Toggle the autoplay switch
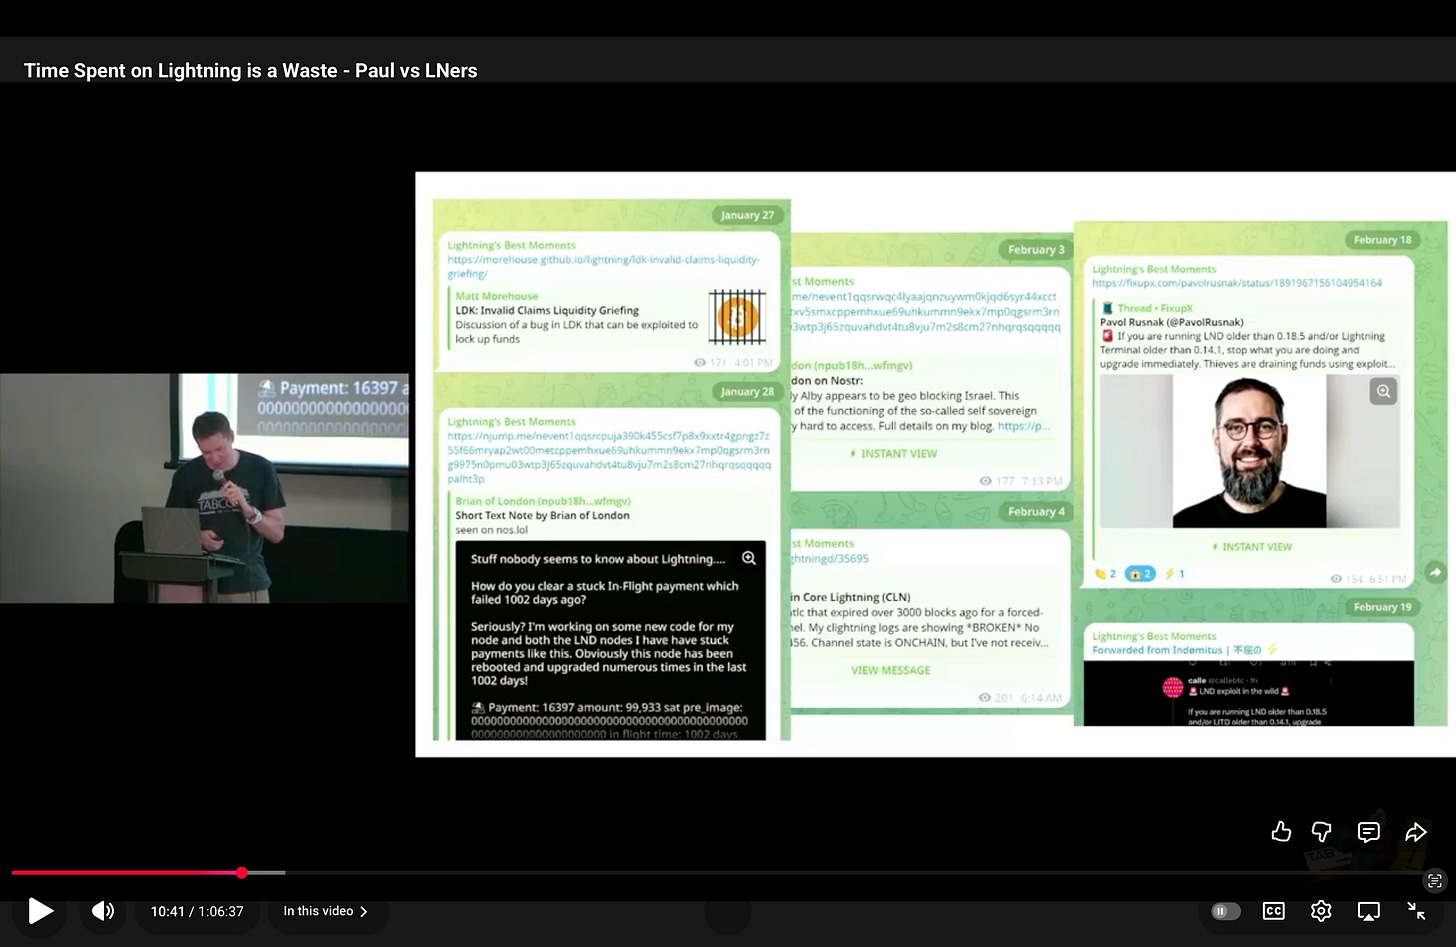 pos(1225,911)
